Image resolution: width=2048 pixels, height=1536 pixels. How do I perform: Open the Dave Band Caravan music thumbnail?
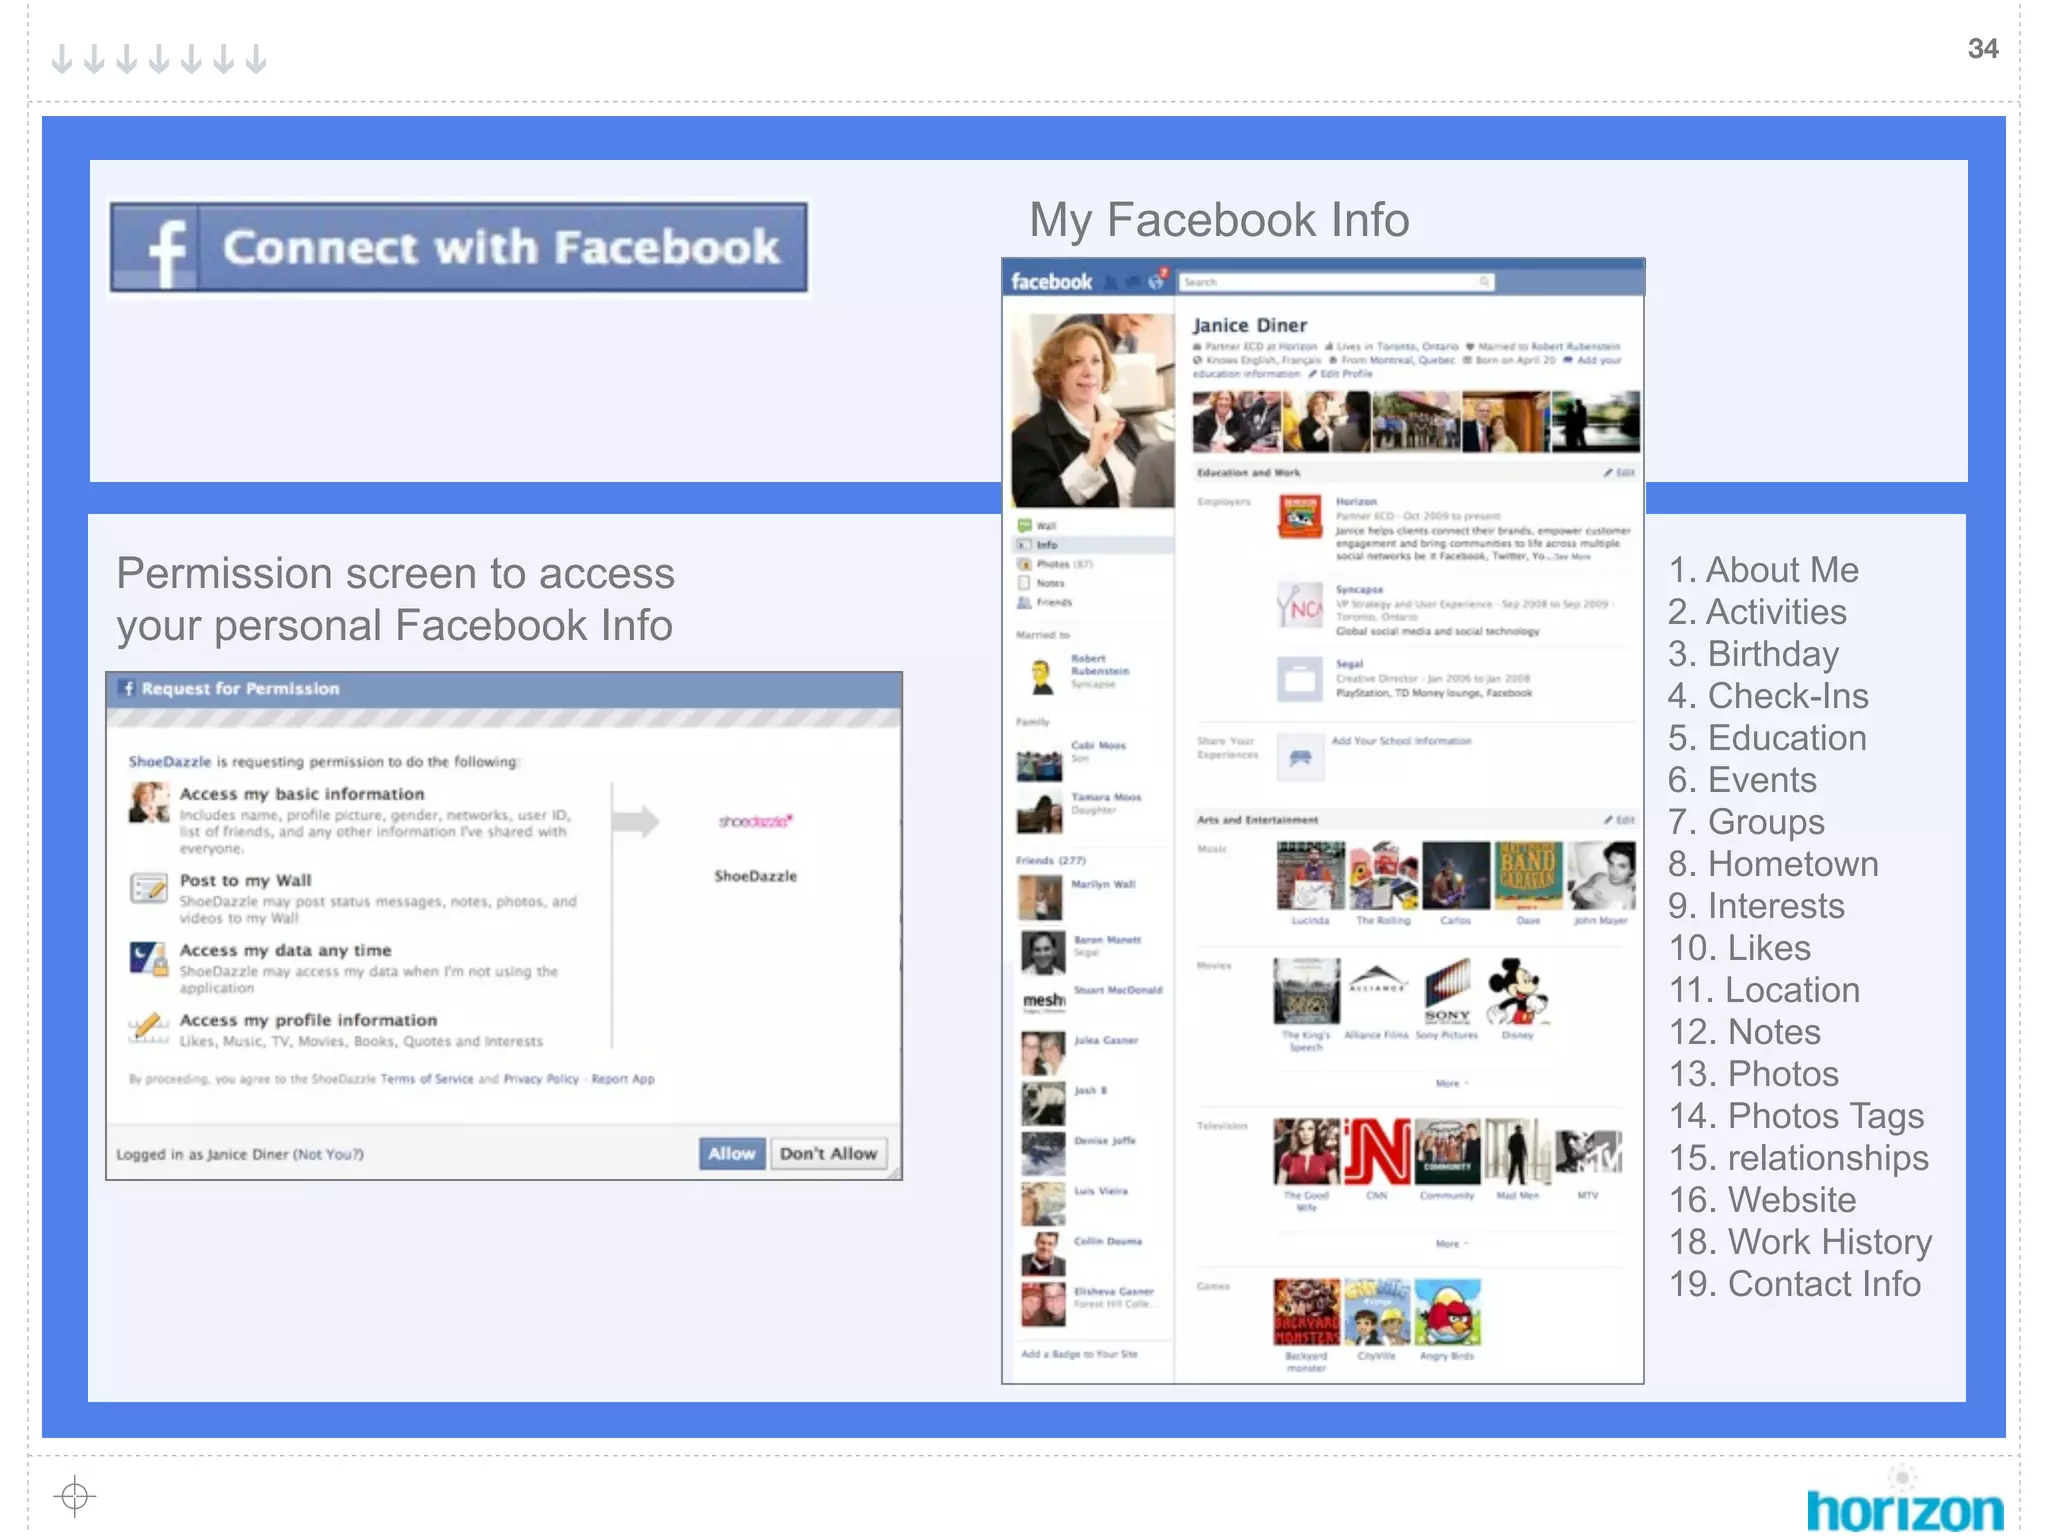1528,875
